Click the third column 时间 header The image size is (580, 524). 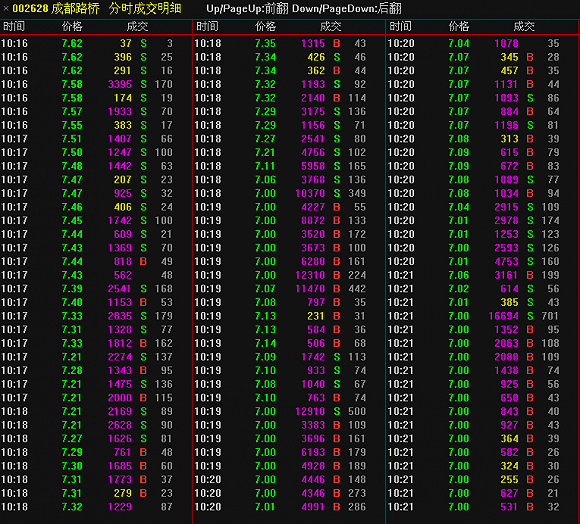pyautogui.click(x=400, y=26)
